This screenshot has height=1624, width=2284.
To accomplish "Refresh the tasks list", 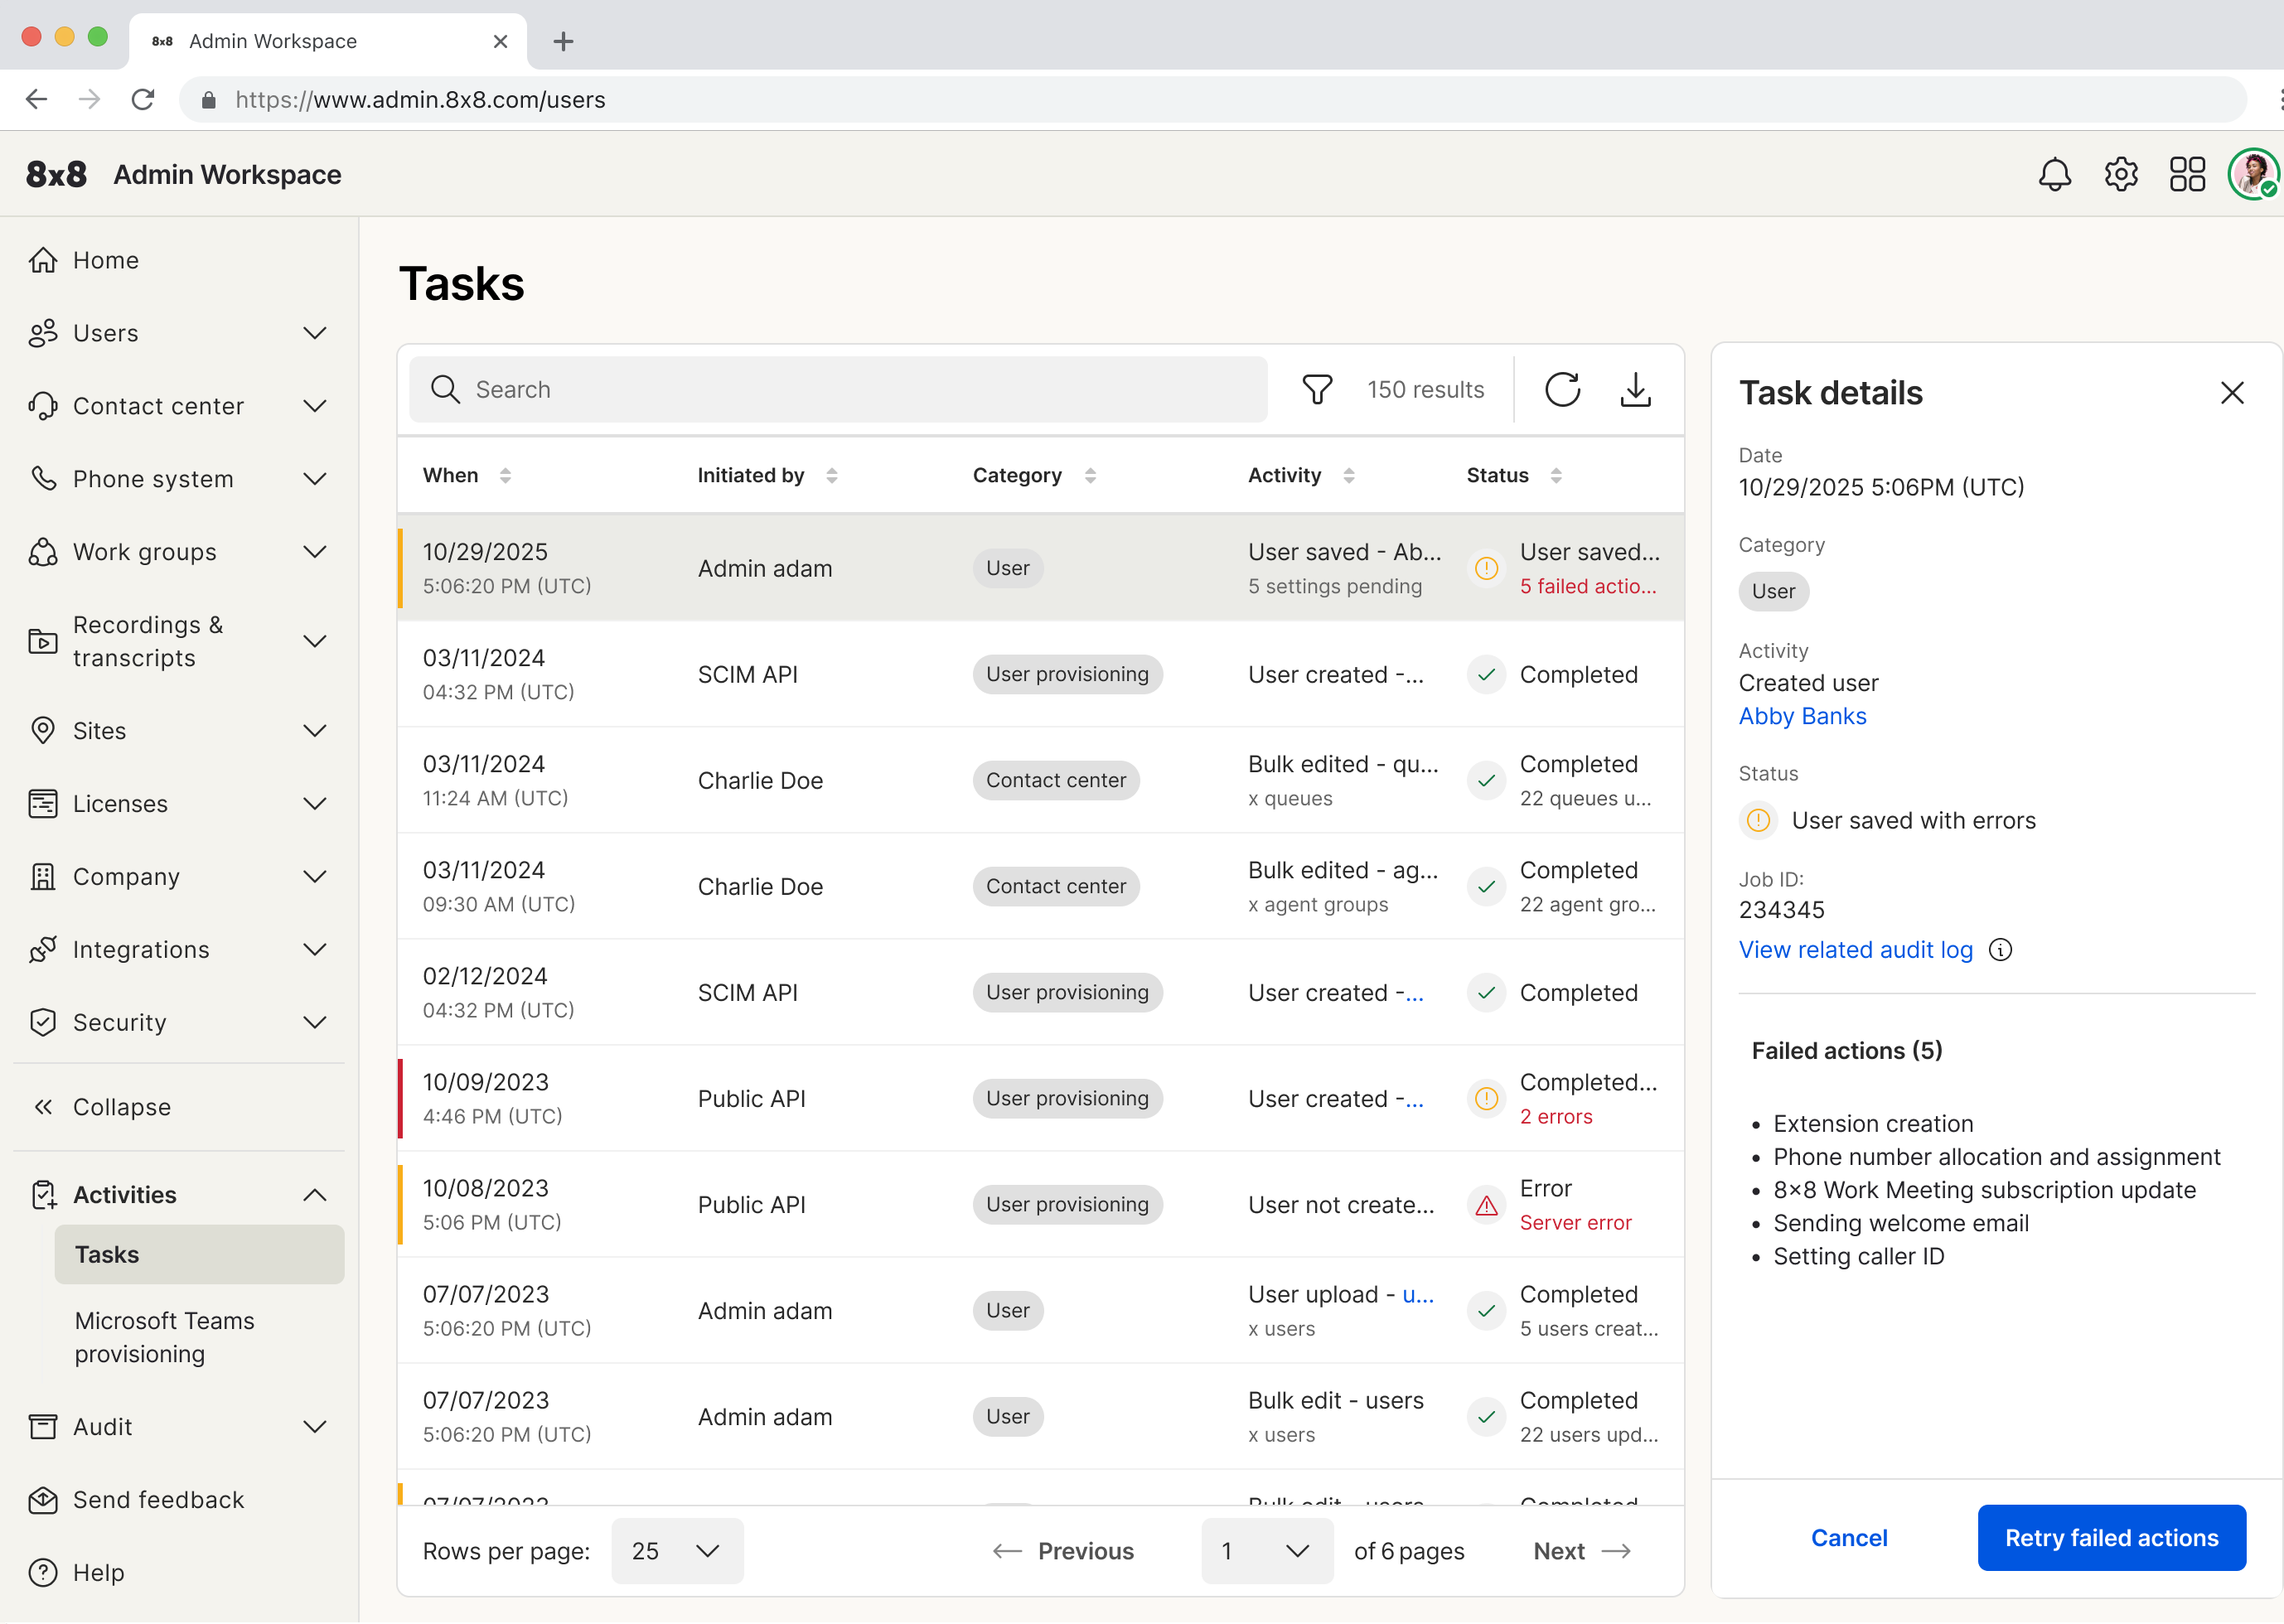I will (x=1562, y=389).
